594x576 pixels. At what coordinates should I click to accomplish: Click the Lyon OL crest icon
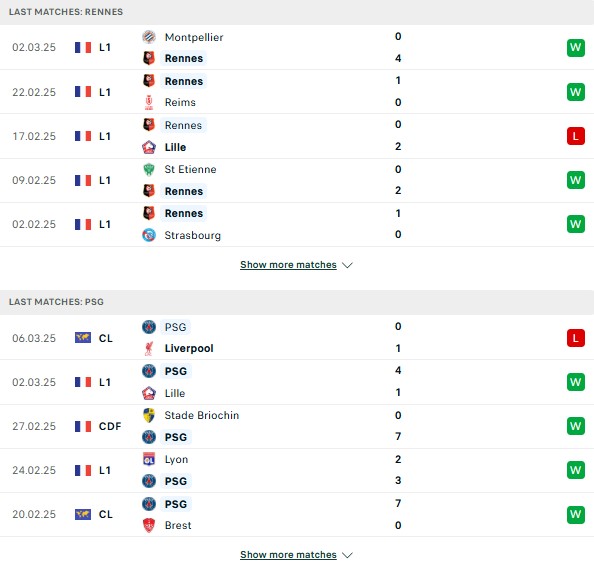pyautogui.click(x=149, y=459)
